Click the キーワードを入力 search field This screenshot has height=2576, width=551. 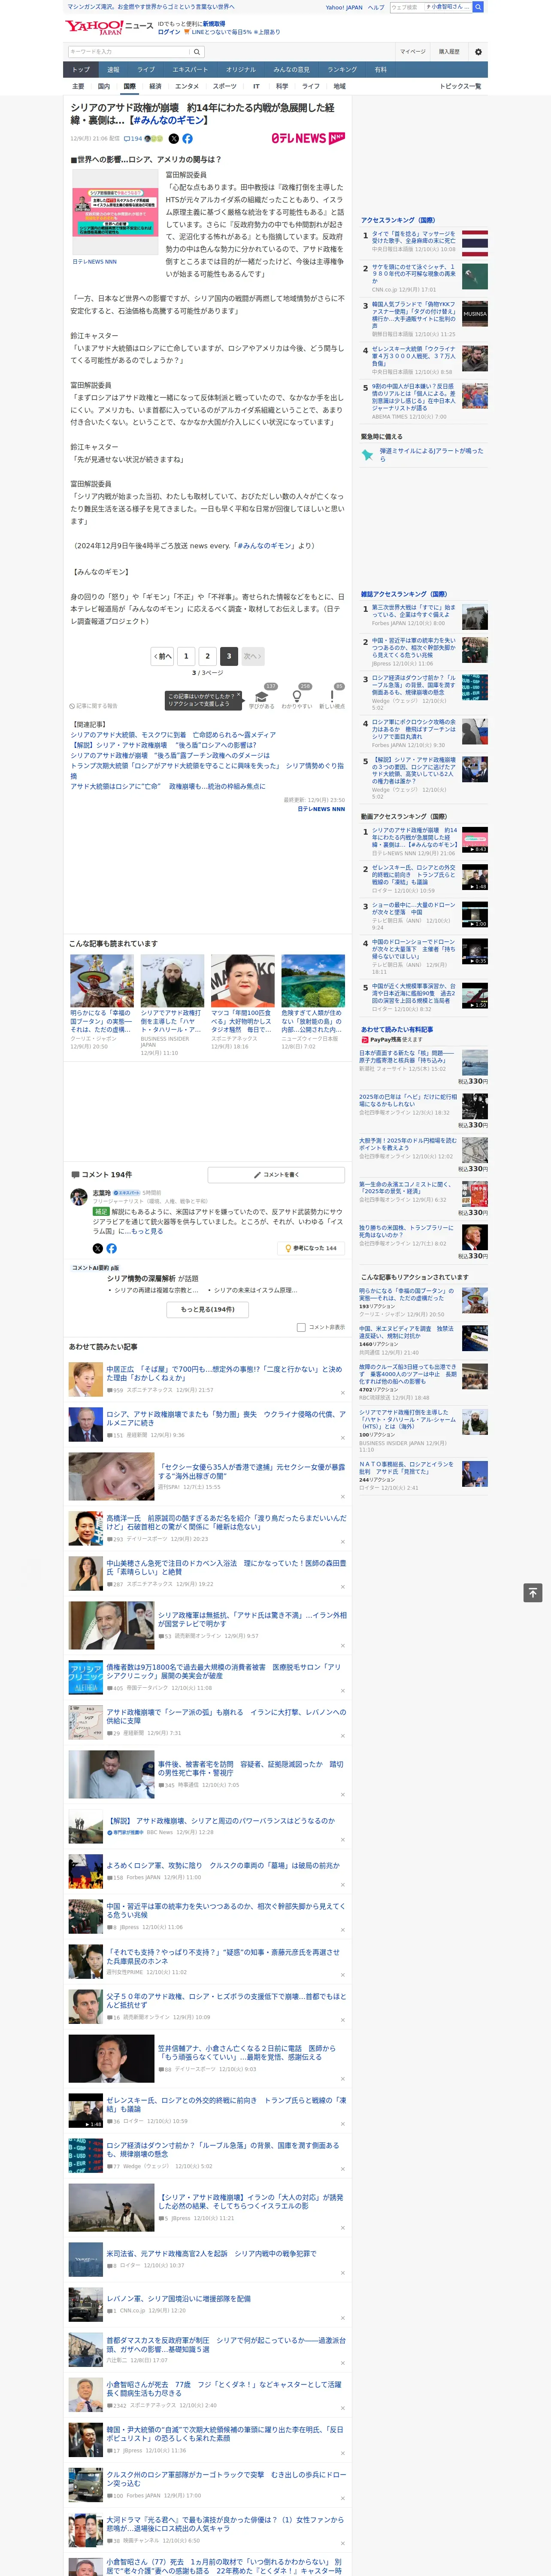click(x=129, y=51)
